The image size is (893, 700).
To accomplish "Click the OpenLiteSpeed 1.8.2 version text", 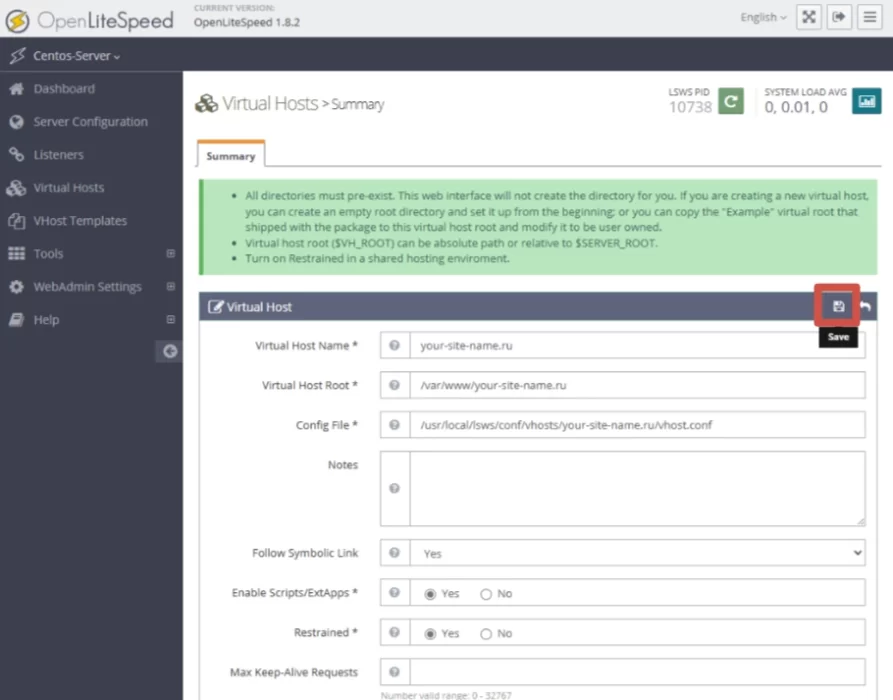I will pos(247,22).
